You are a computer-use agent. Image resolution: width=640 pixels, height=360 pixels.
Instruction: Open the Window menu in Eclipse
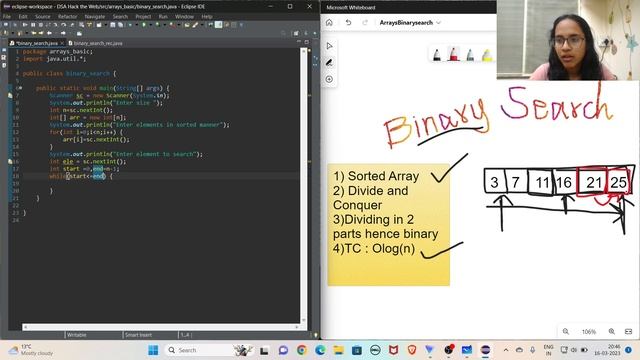point(184,16)
